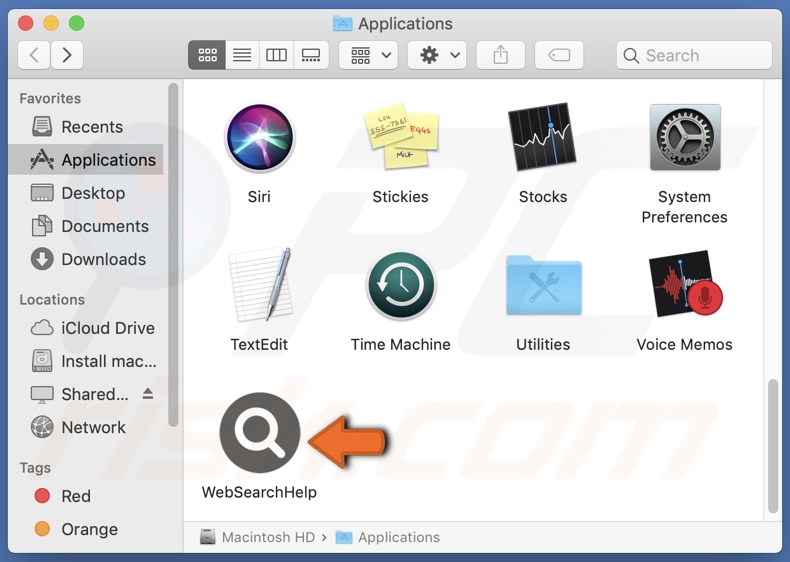Open Recents in the sidebar

[86, 127]
